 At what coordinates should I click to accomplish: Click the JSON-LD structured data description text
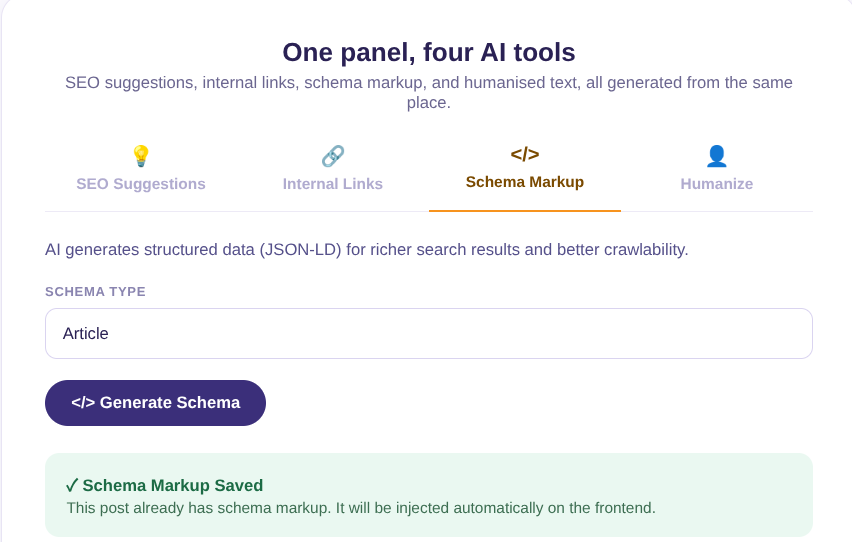367,250
